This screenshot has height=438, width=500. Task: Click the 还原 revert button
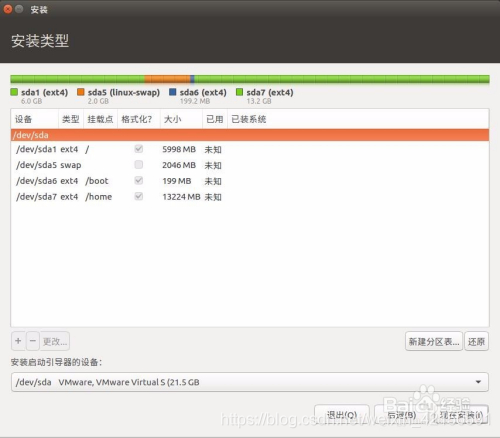476,341
